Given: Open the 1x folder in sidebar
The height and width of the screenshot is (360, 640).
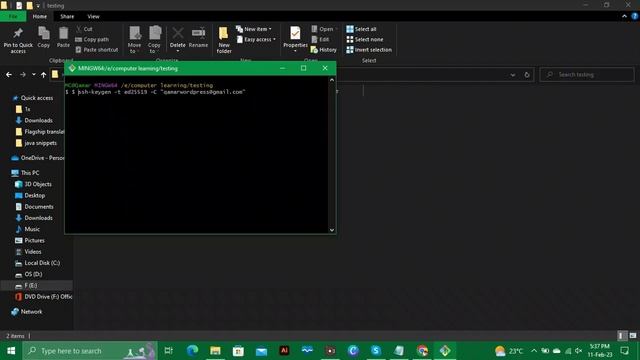Looking at the screenshot, I should click(23, 109).
